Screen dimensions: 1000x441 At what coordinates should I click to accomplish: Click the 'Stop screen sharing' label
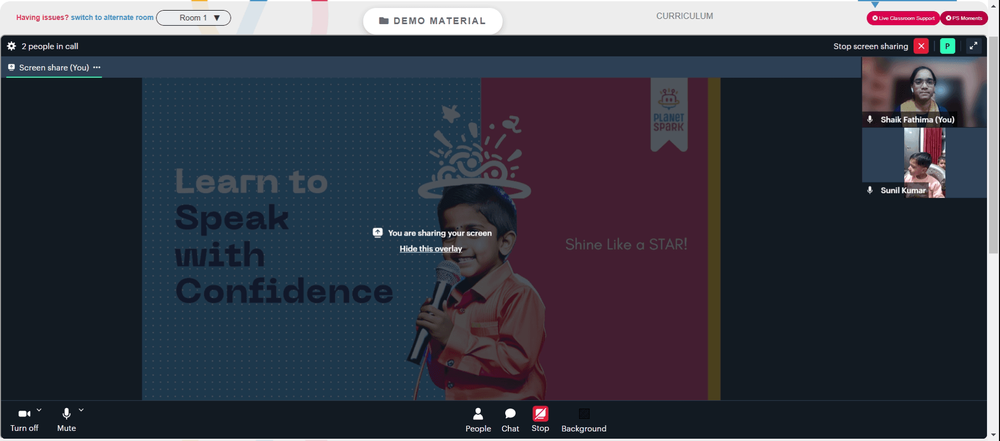(x=871, y=47)
